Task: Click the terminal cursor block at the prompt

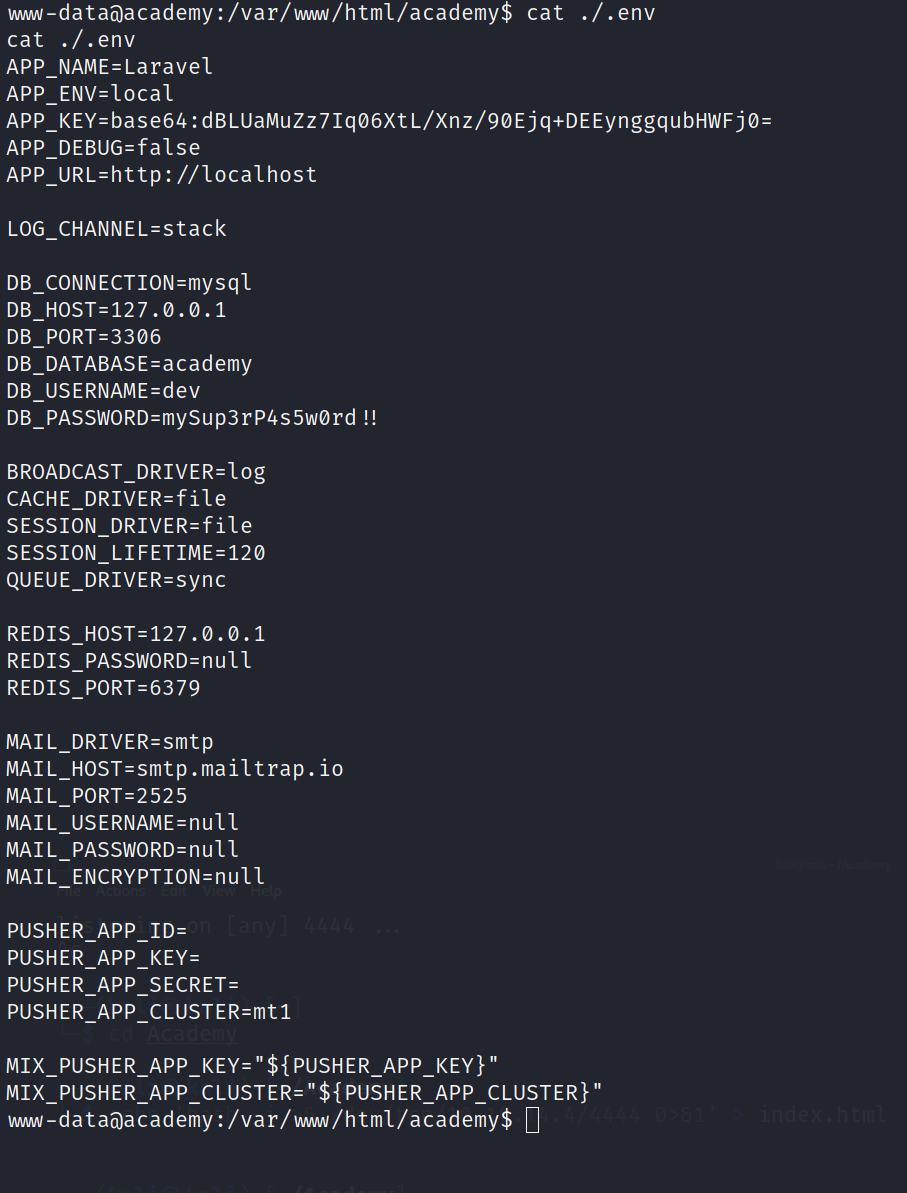Action: (x=532, y=1120)
